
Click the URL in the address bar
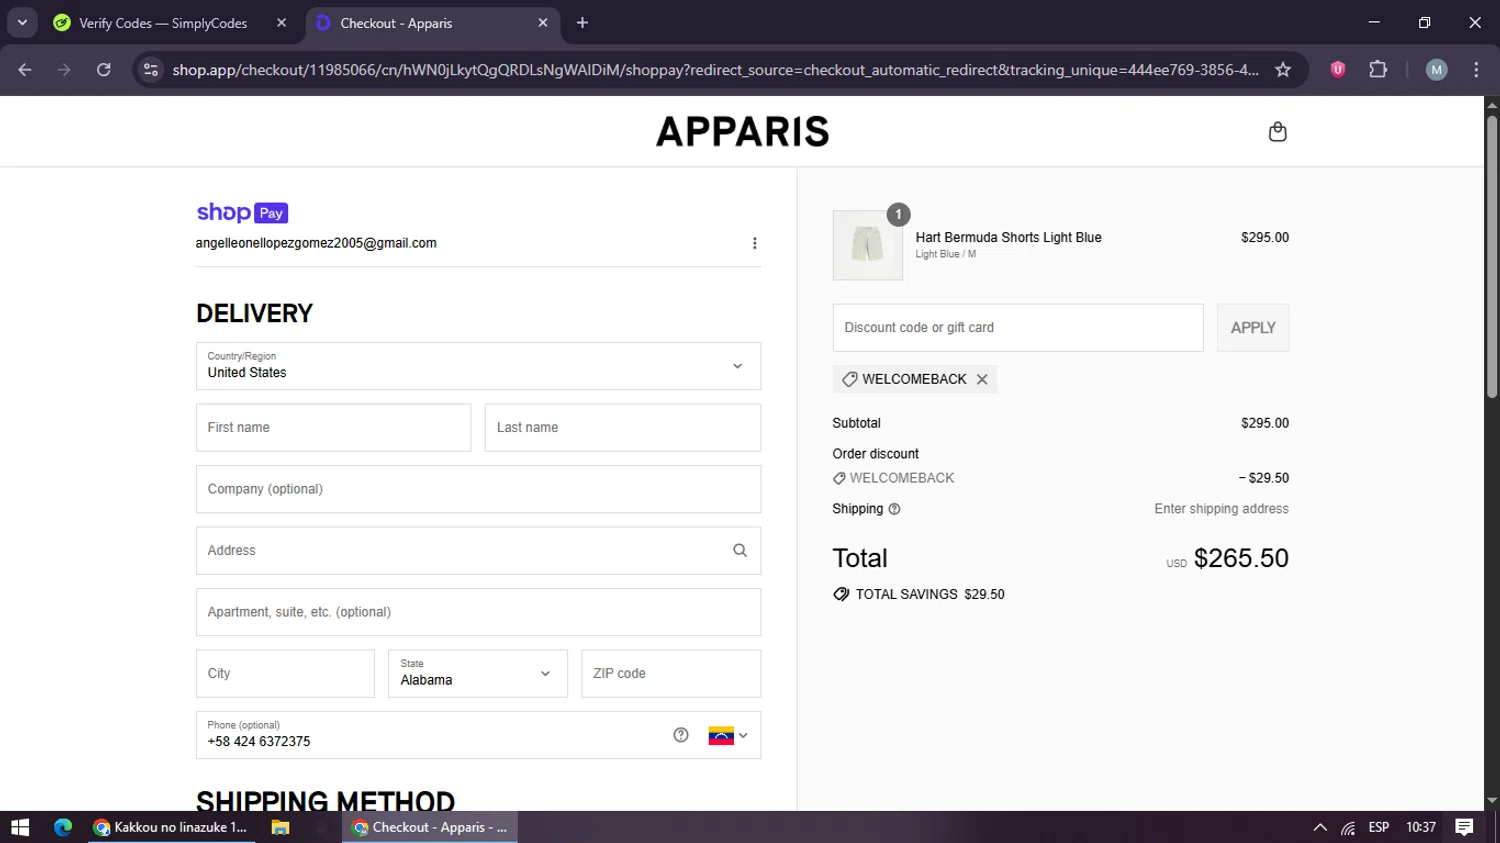coord(715,69)
